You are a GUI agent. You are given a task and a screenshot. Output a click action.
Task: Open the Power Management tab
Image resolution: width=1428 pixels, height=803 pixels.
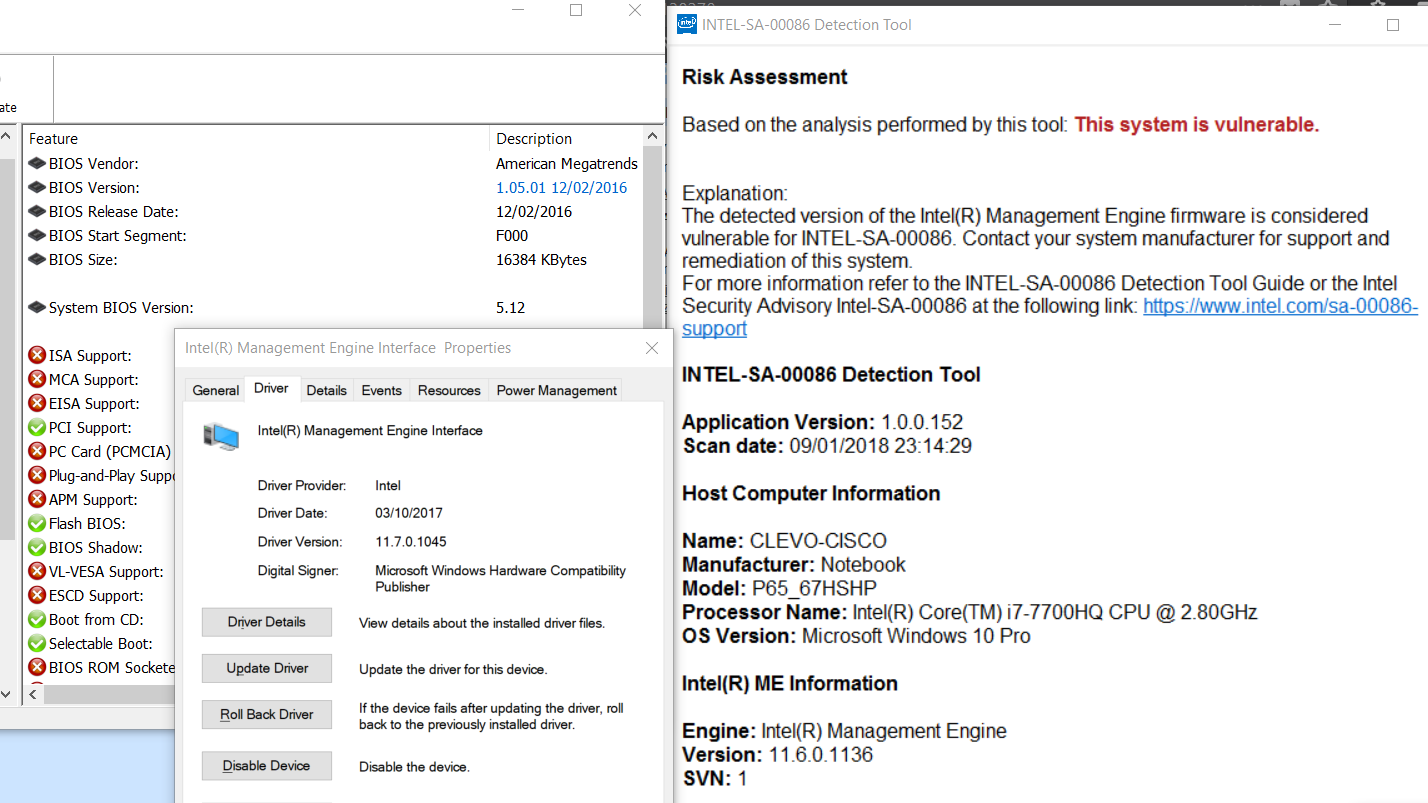pyautogui.click(x=557, y=391)
